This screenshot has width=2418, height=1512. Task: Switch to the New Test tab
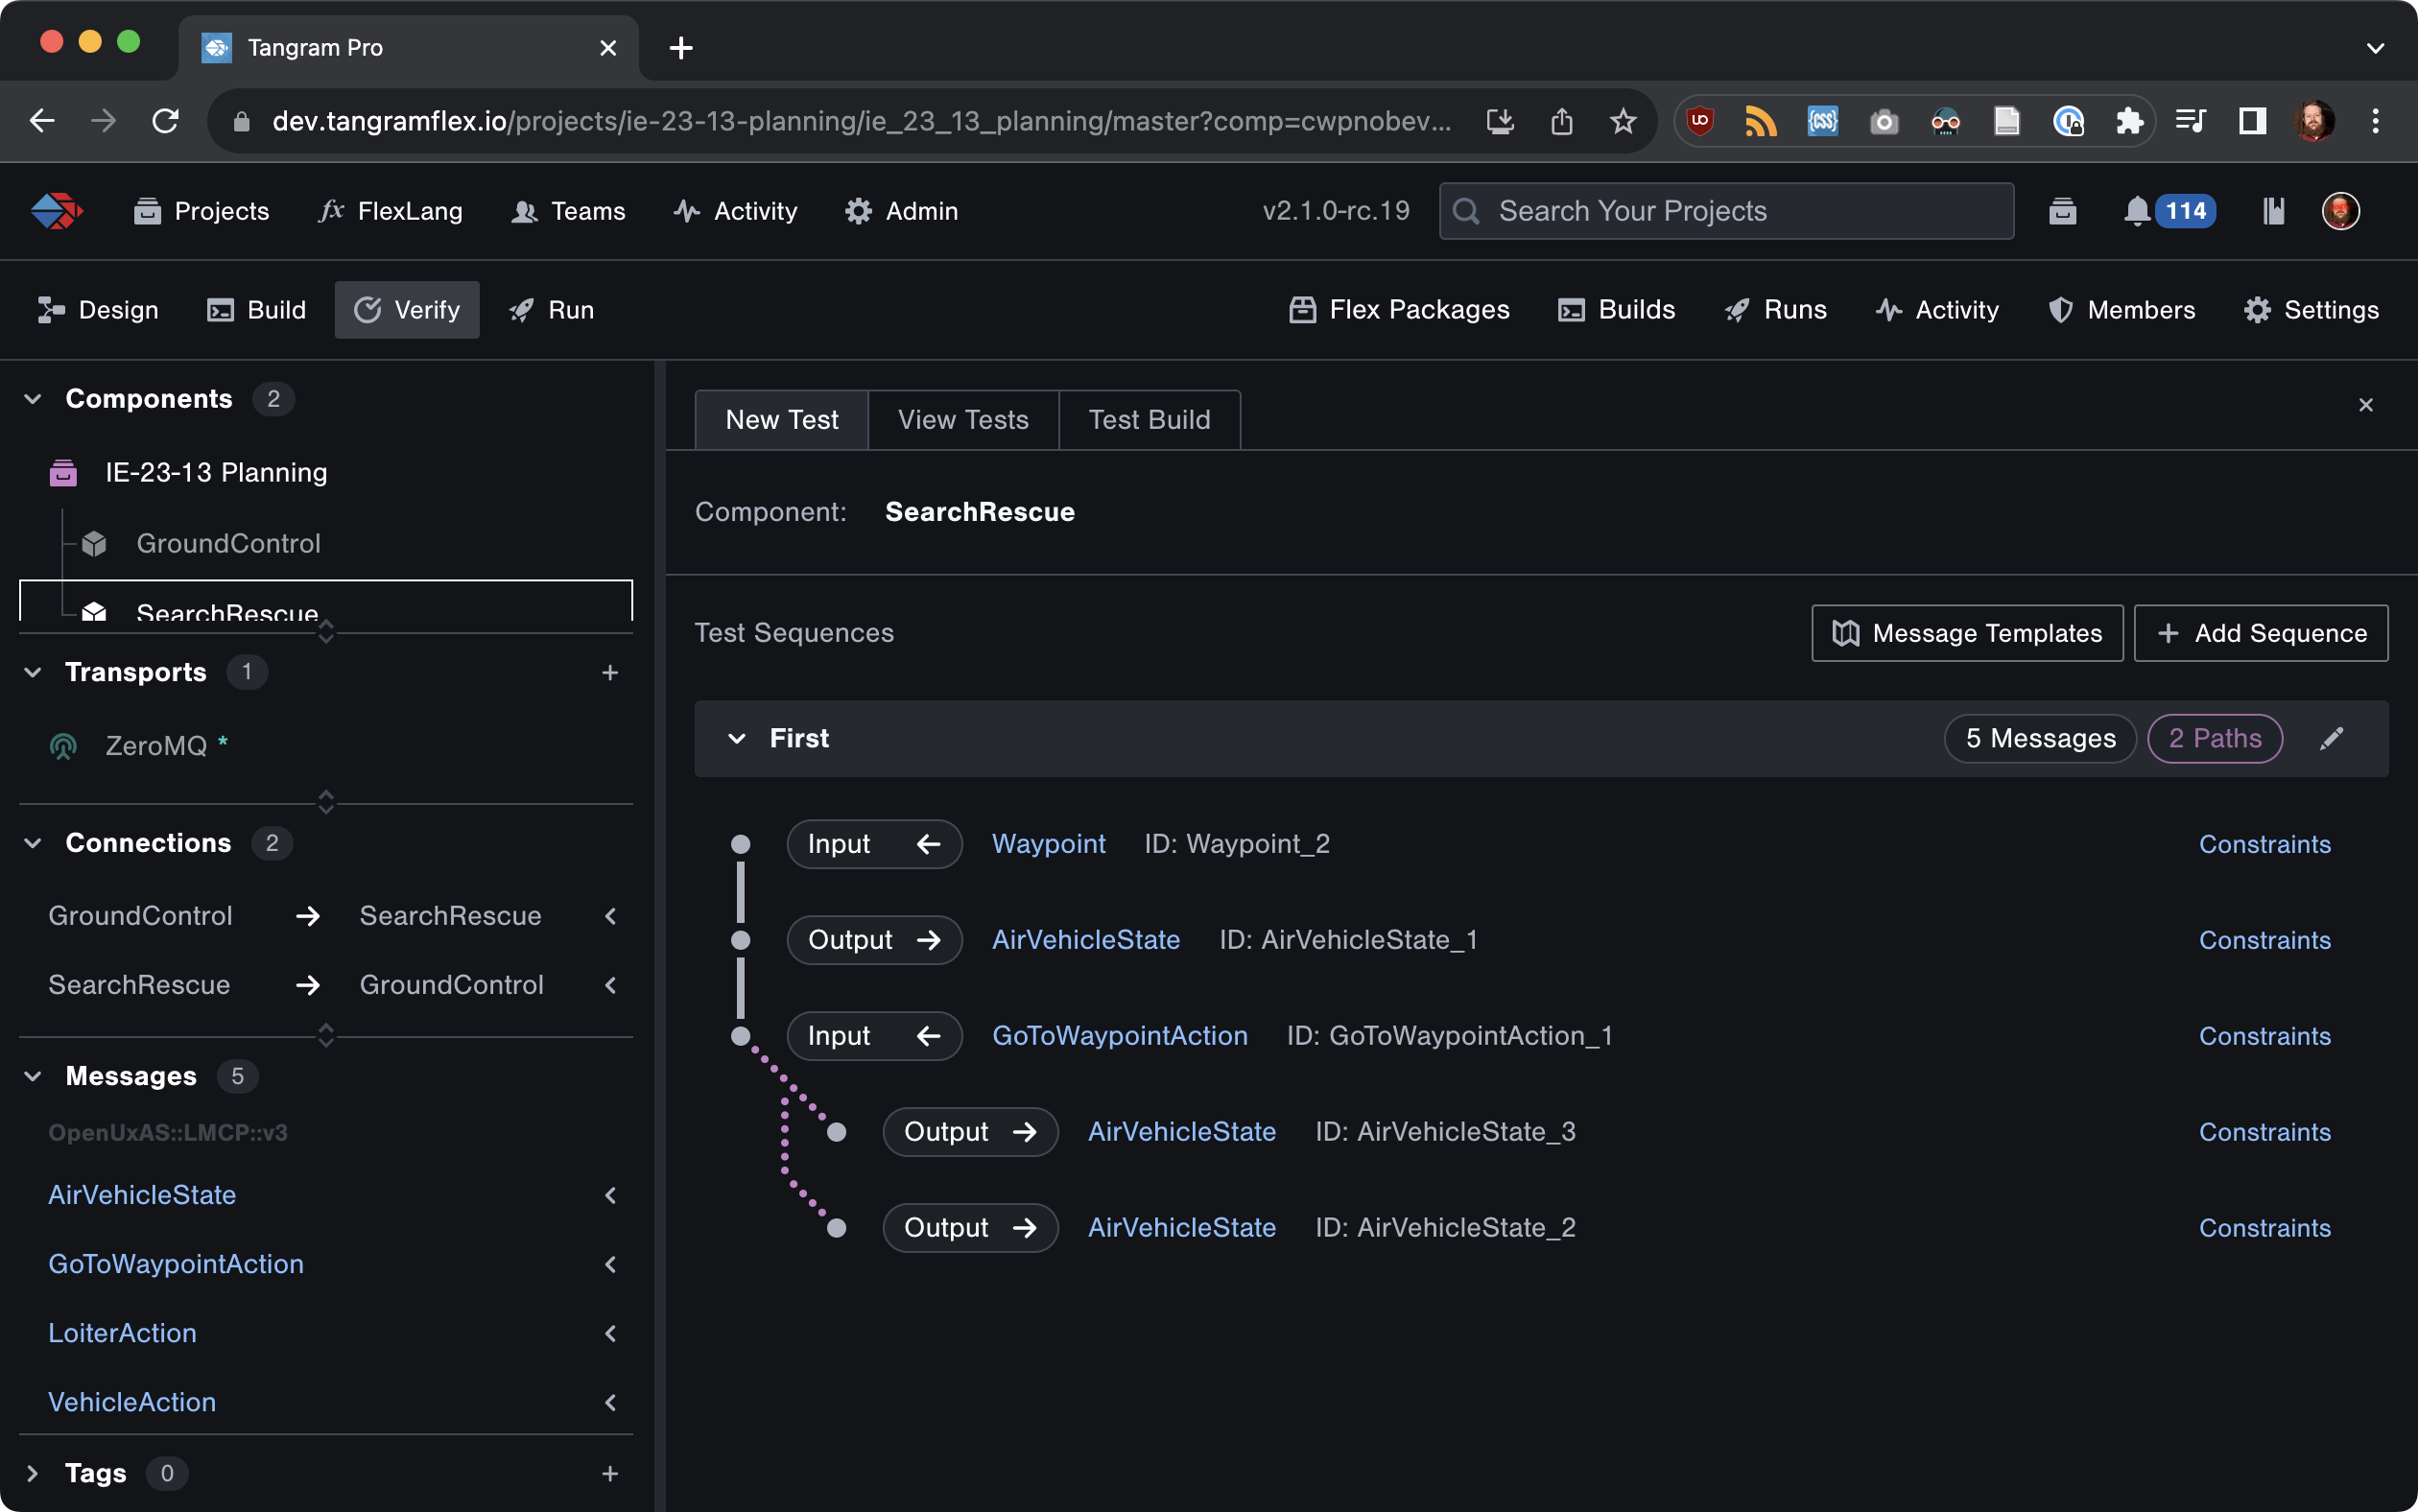click(781, 420)
